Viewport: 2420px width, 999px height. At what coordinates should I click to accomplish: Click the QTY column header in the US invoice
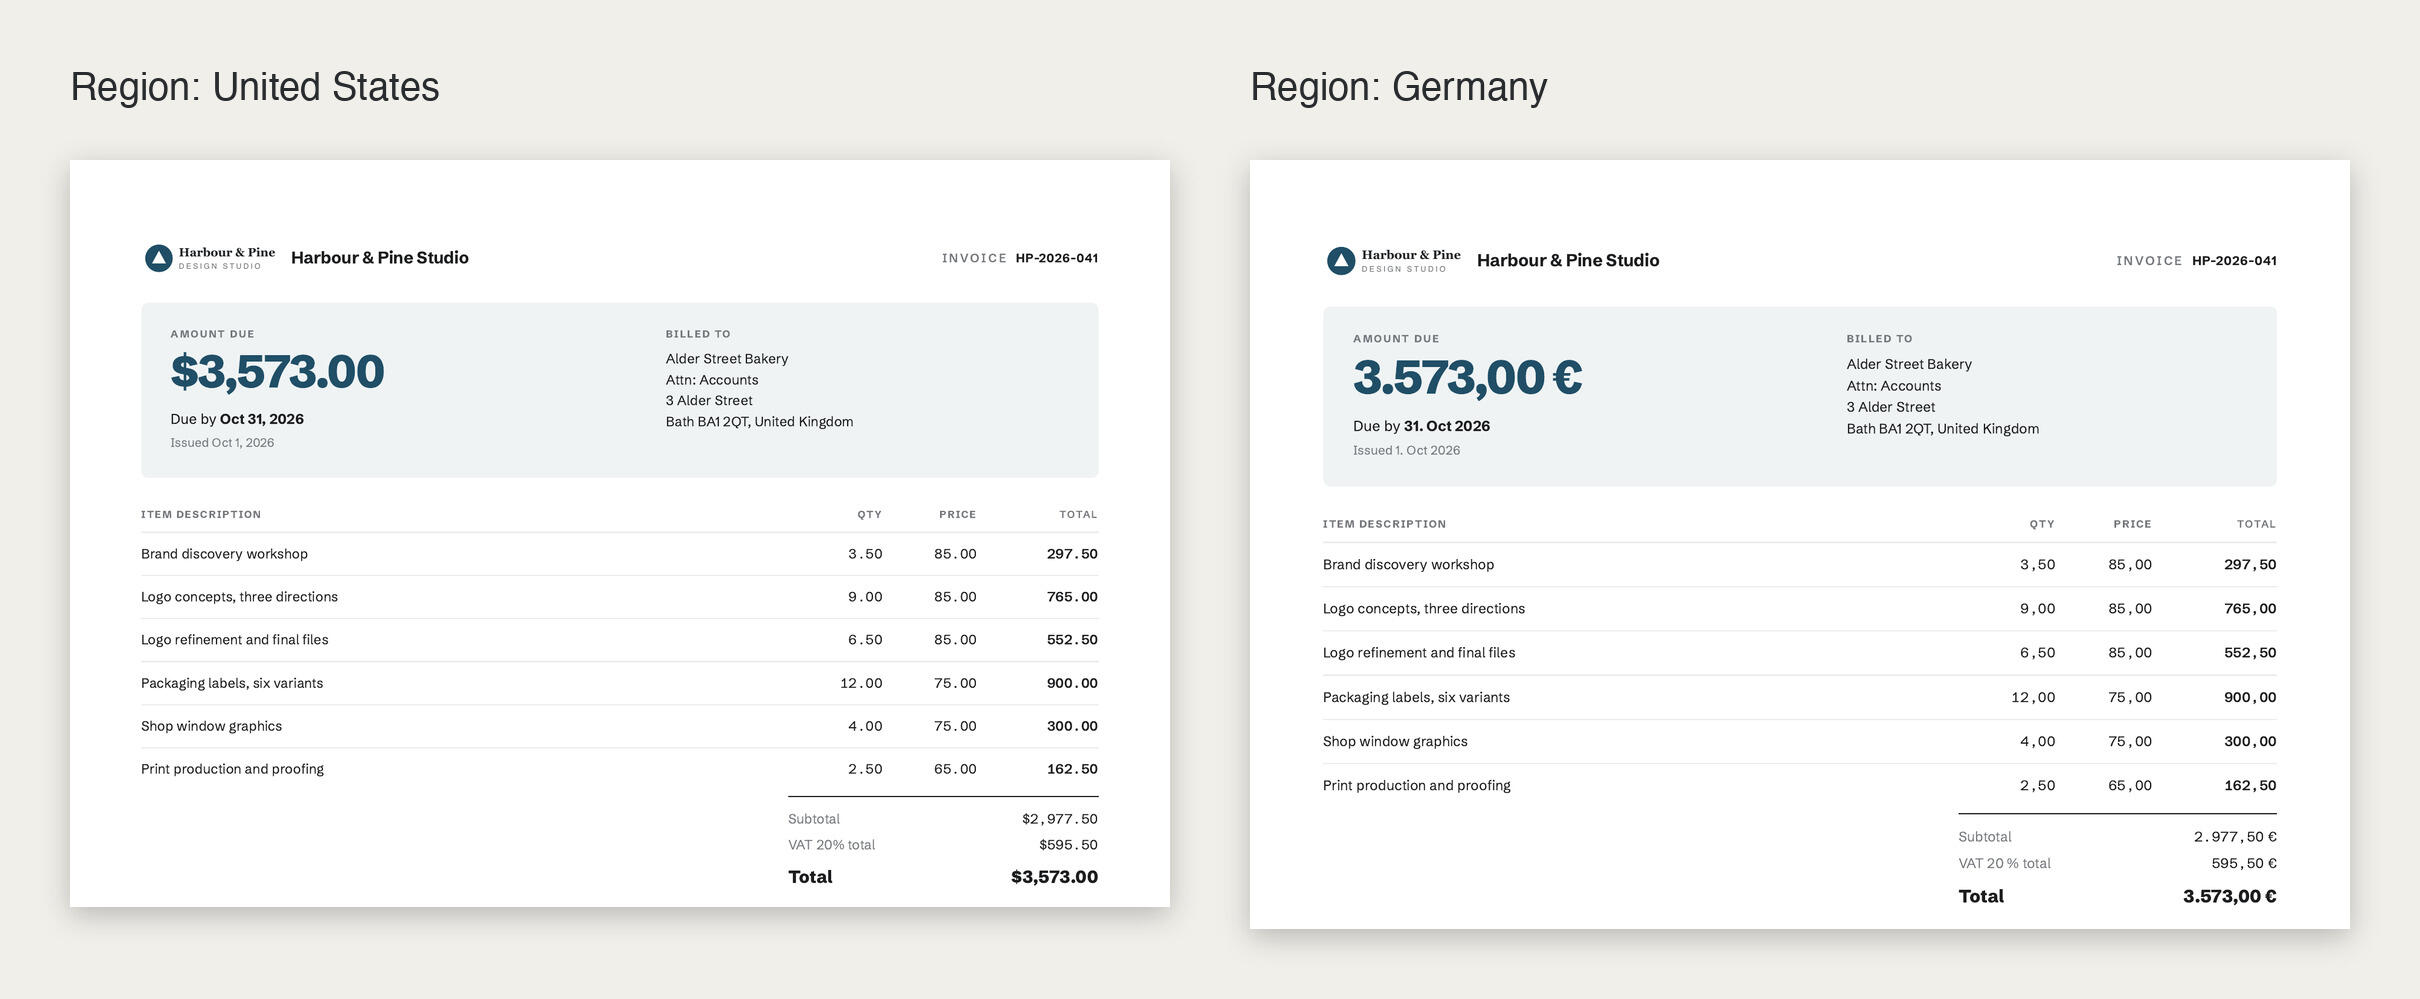click(x=869, y=515)
